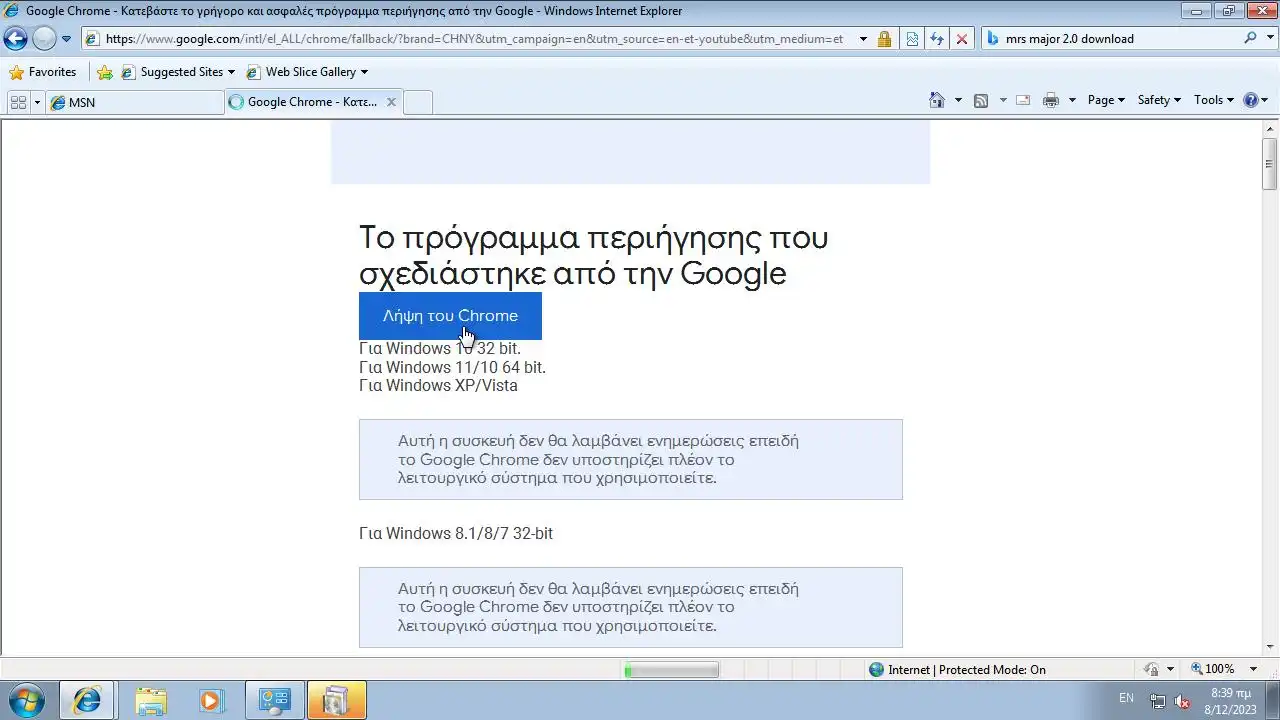Click the 'Για Windows 11/10 64 bit.' text
Image resolution: width=1280 pixels, height=720 pixels.
click(452, 367)
